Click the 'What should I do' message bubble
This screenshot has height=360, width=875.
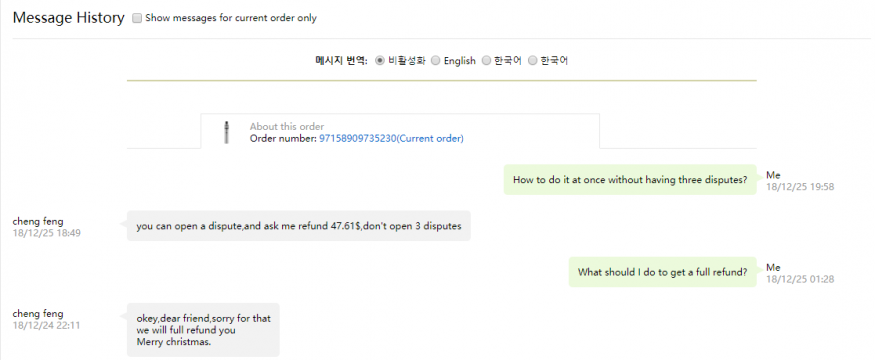[x=662, y=272]
